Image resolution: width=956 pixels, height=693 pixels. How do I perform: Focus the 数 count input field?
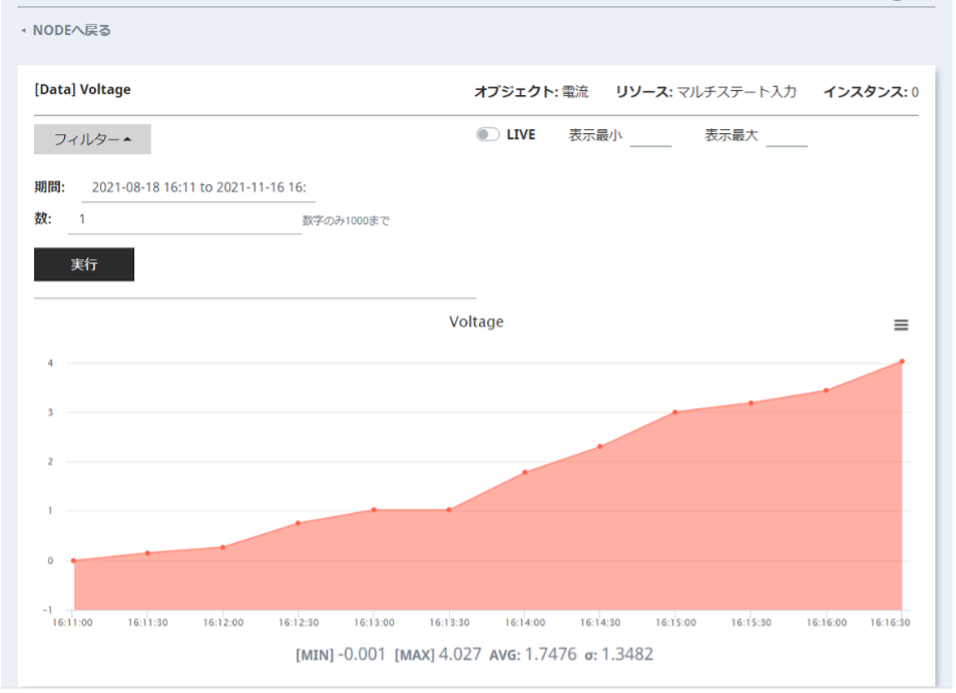[x=184, y=219]
